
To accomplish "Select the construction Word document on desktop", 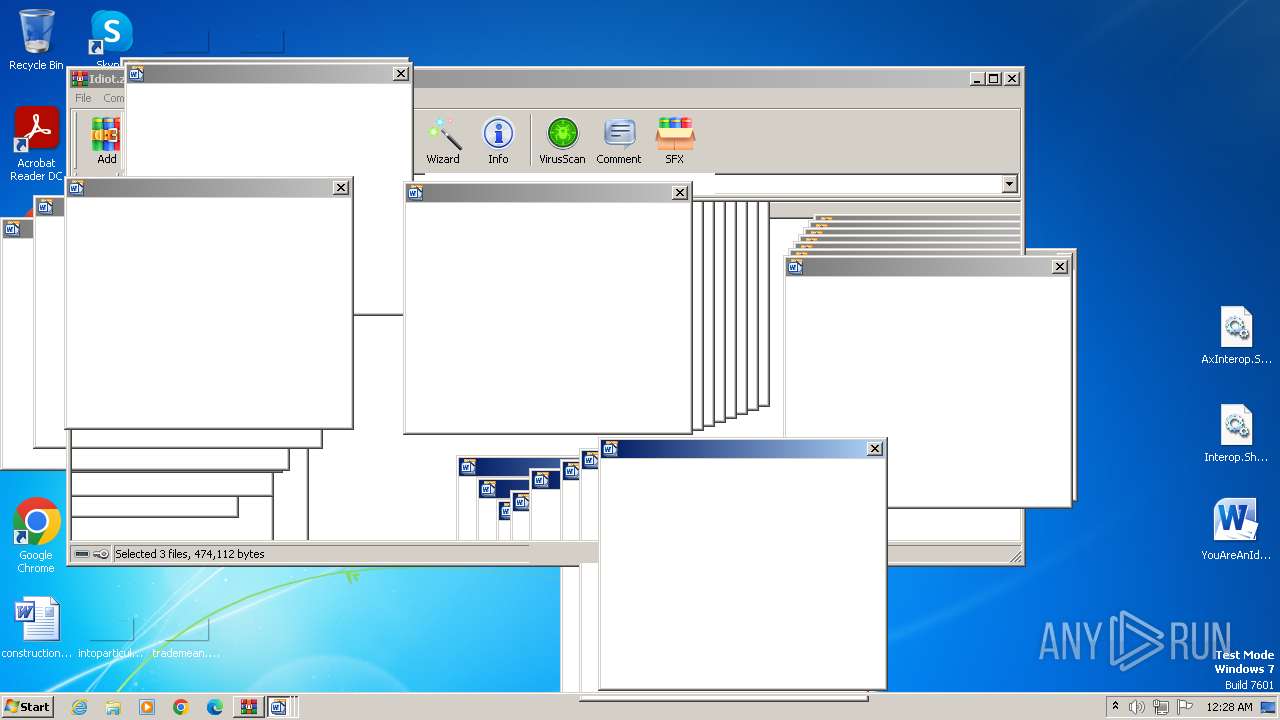I will [x=37, y=629].
